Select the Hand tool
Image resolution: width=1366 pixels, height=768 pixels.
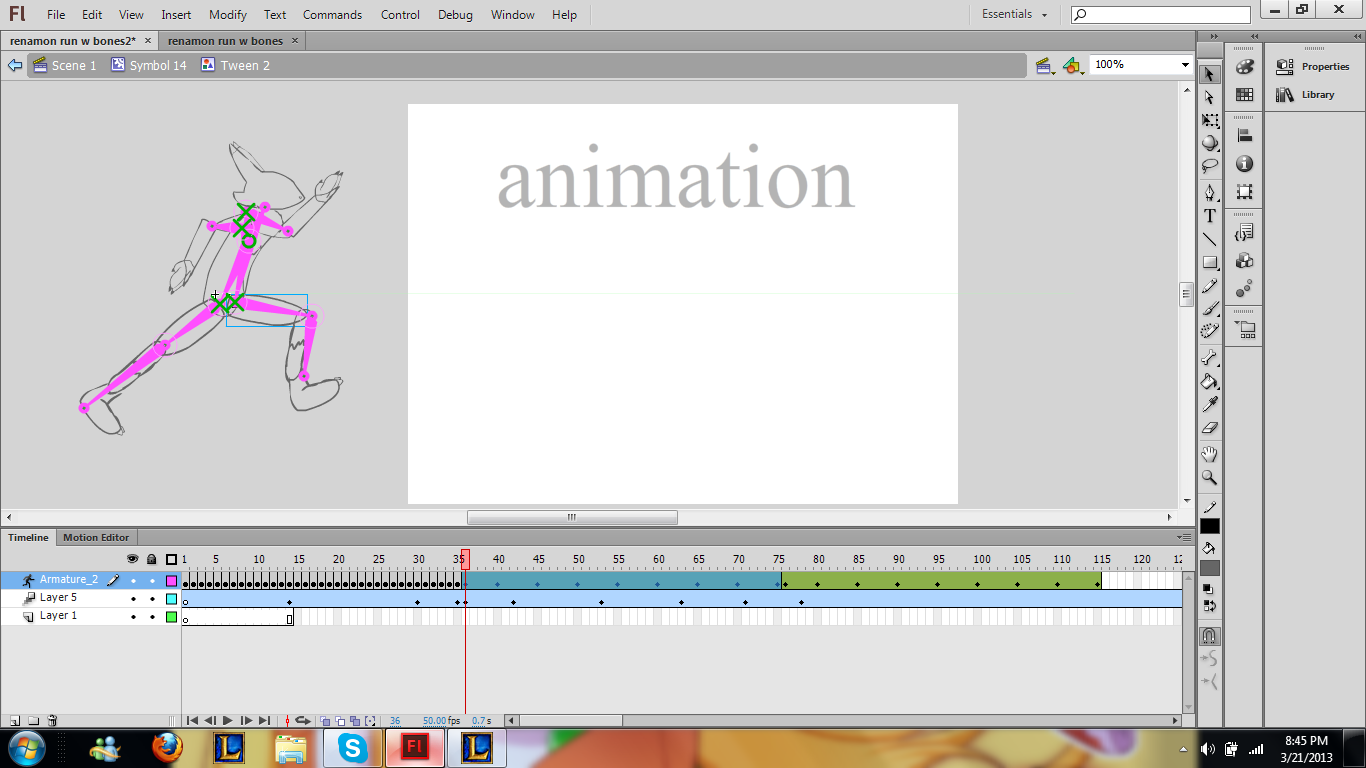click(1209, 454)
